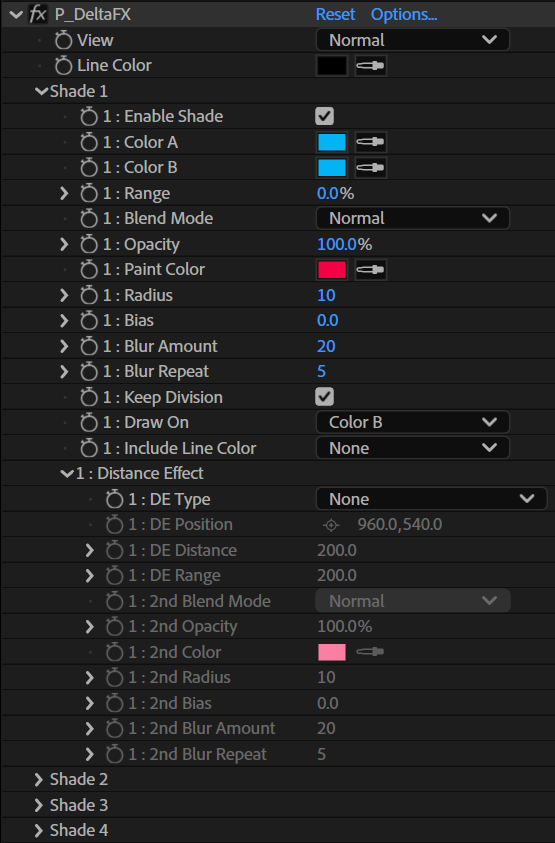
Task: Toggle the fx effect switch for P_DeltaFX
Action: point(38,14)
